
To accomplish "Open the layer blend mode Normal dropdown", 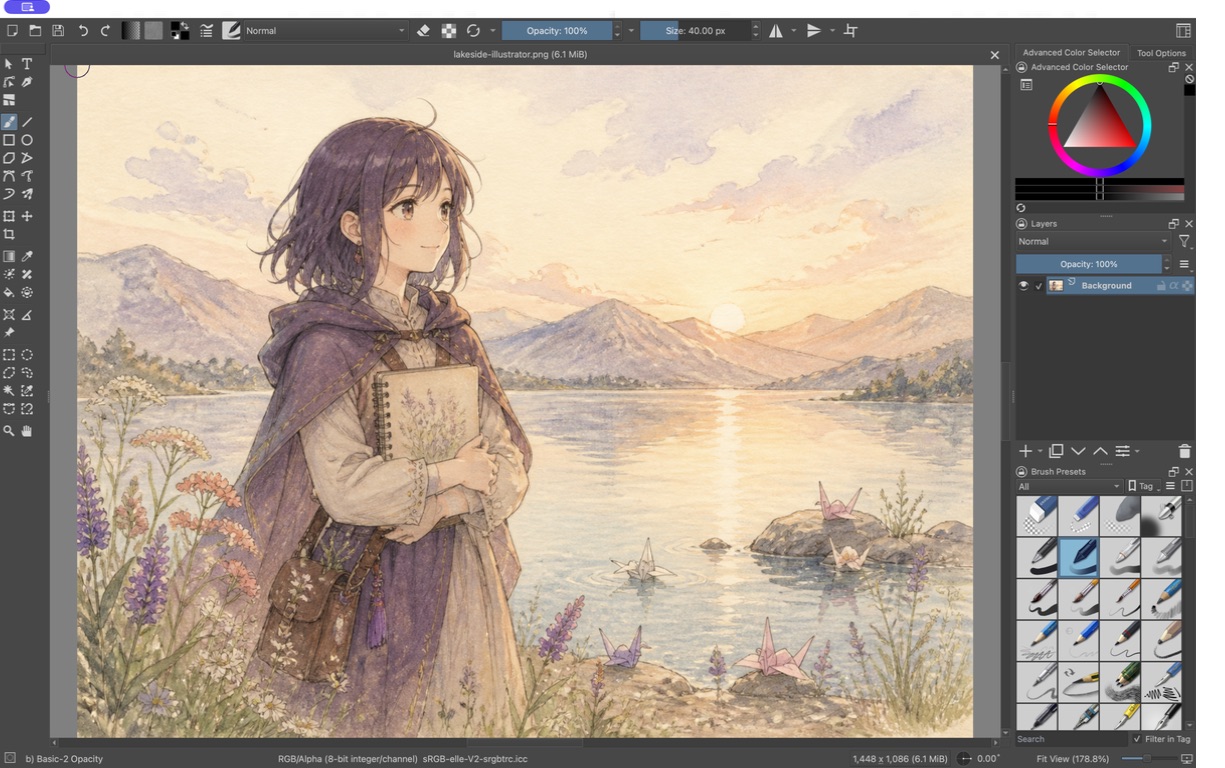I will click(1093, 241).
